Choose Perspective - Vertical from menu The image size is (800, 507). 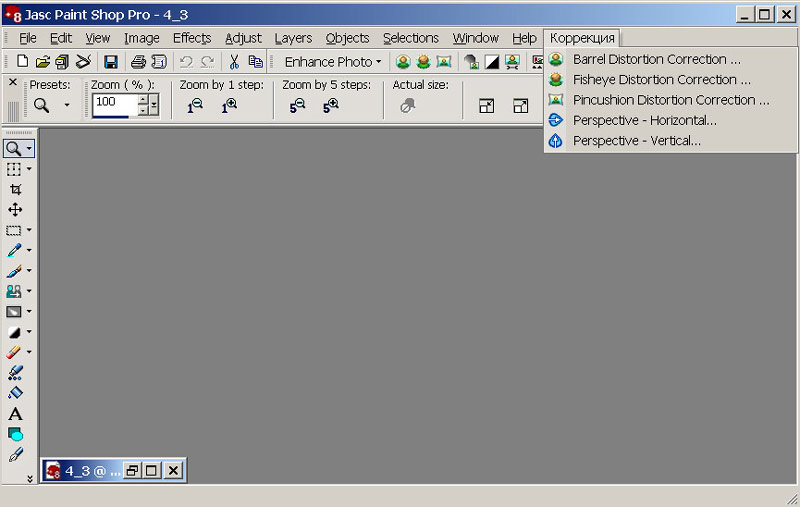coord(636,141)
